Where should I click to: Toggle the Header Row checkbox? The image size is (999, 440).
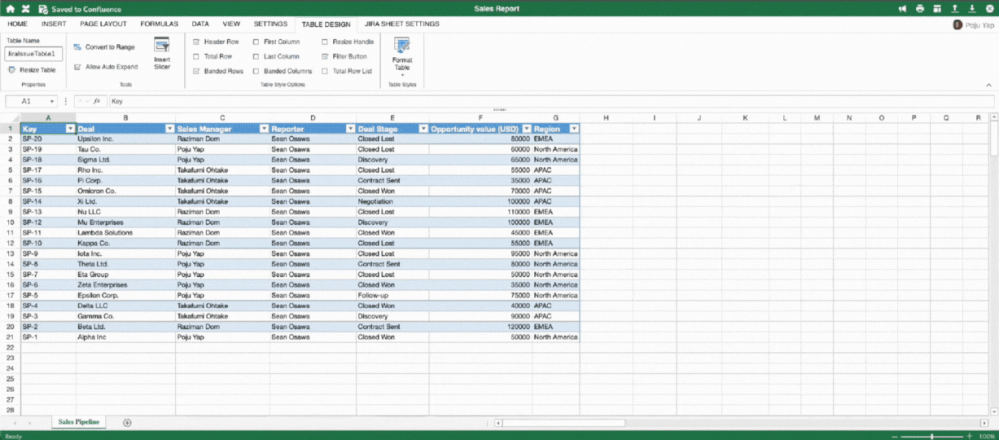click(197, 41)
